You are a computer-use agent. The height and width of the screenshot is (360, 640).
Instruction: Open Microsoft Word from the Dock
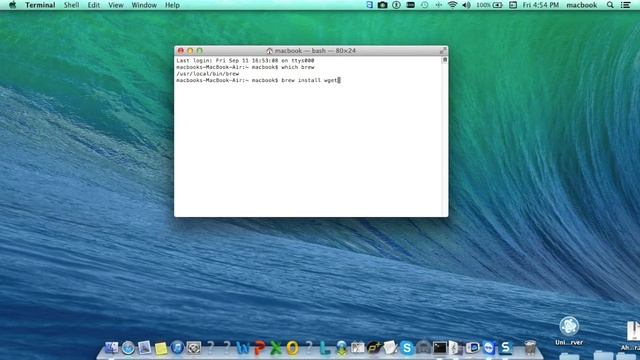pos(243,348)
